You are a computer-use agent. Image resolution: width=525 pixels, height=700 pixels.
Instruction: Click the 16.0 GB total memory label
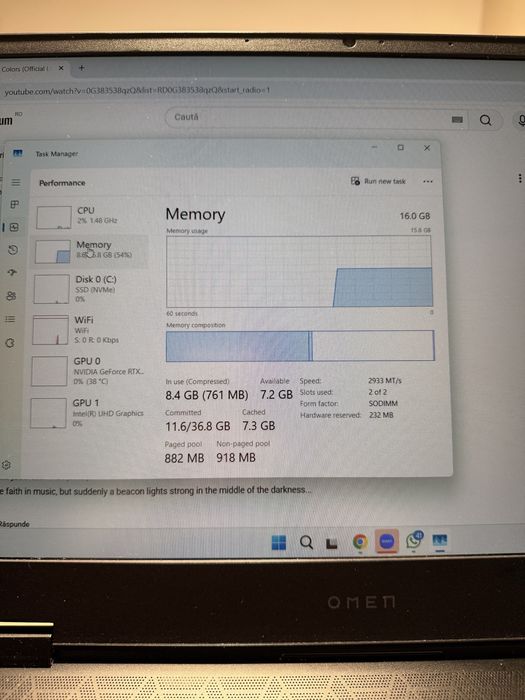click(415, 216)
